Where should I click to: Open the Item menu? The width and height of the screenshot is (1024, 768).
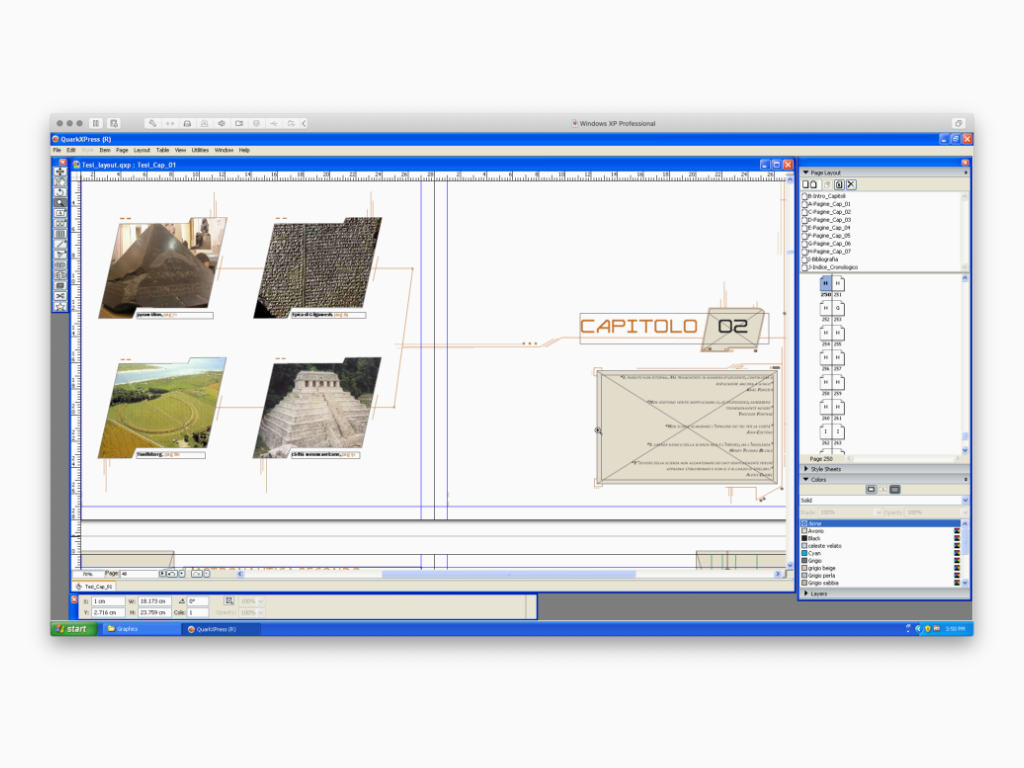pyautogui.click(x=104, y=150)
